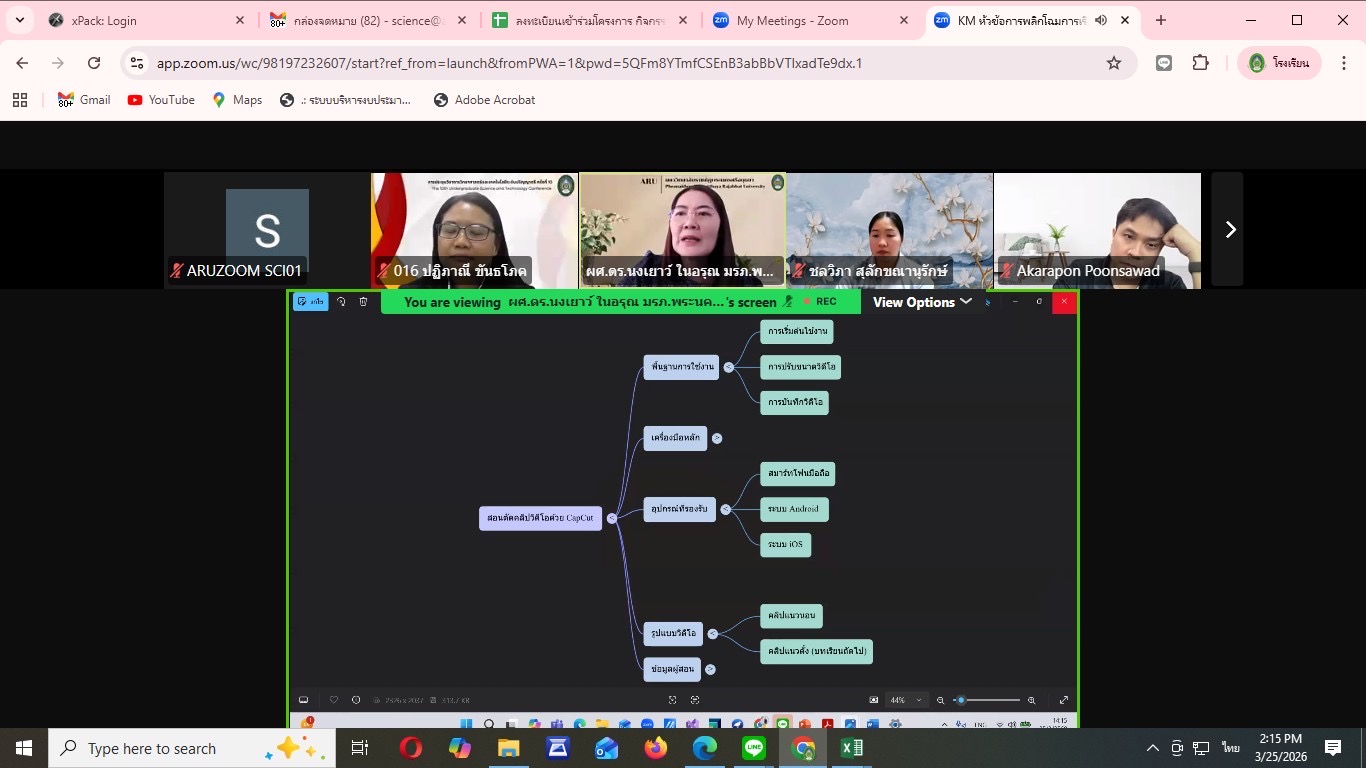Switch to the My Meetings - Zoom tab
Screen dimensions: 1366x768
[810, 20]
